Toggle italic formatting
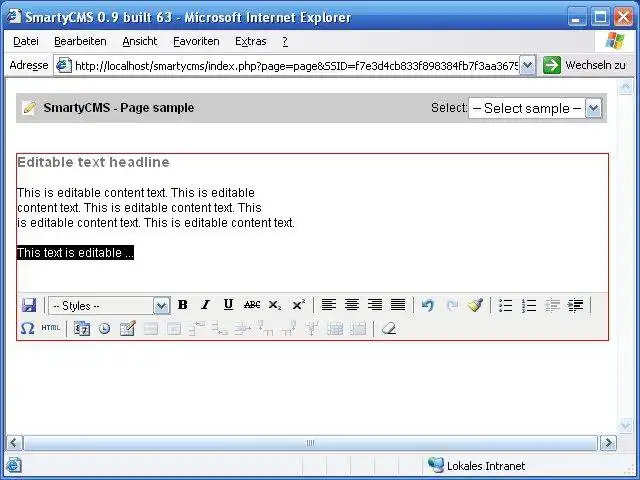Image resolution: width=640 pixels, height=480 pixels. pyautogui.click(x=206, y=304)
